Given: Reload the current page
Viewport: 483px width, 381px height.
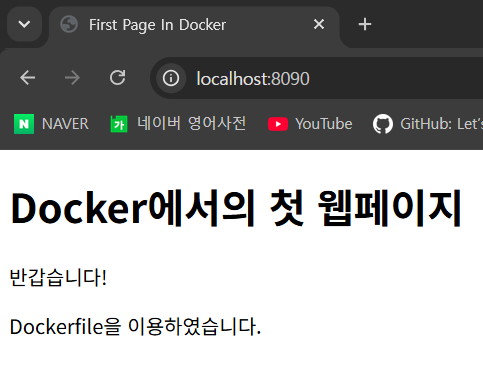Looking at the screenshot, I should point(118,78).
